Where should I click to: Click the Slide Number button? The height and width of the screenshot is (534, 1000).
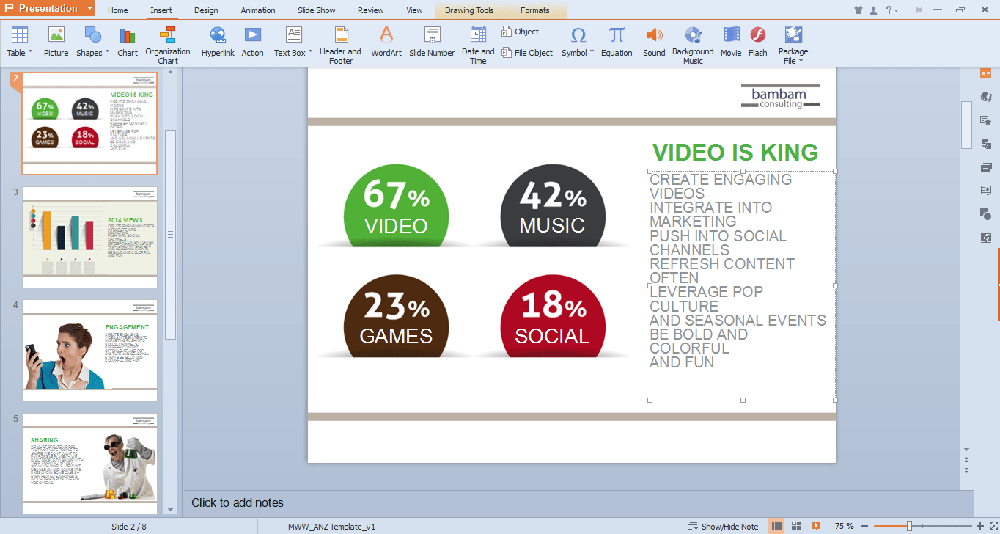(x=432, y=40)
